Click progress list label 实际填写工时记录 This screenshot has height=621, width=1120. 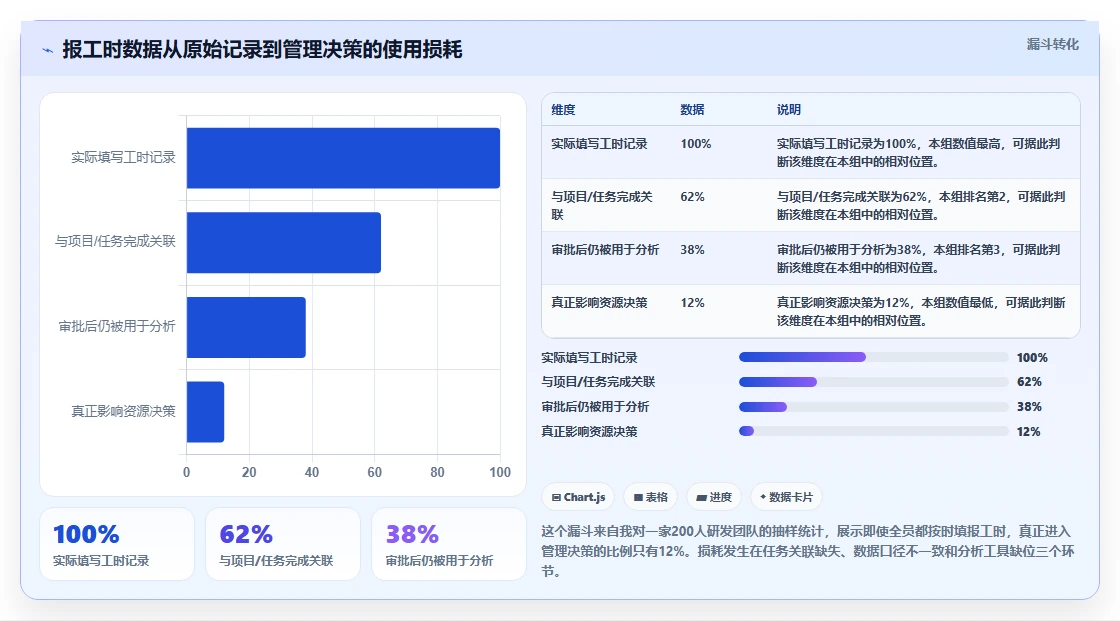click(x=589, y=357)
